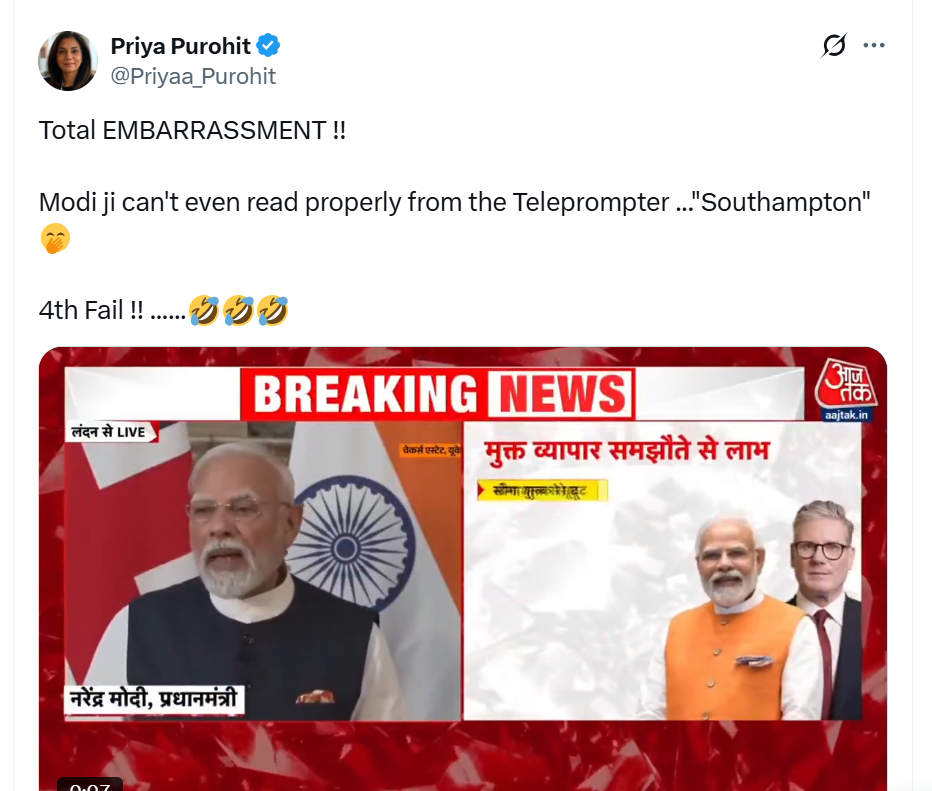
Task: Click the aajtak.in label under logo
Action: coord(846,415)
